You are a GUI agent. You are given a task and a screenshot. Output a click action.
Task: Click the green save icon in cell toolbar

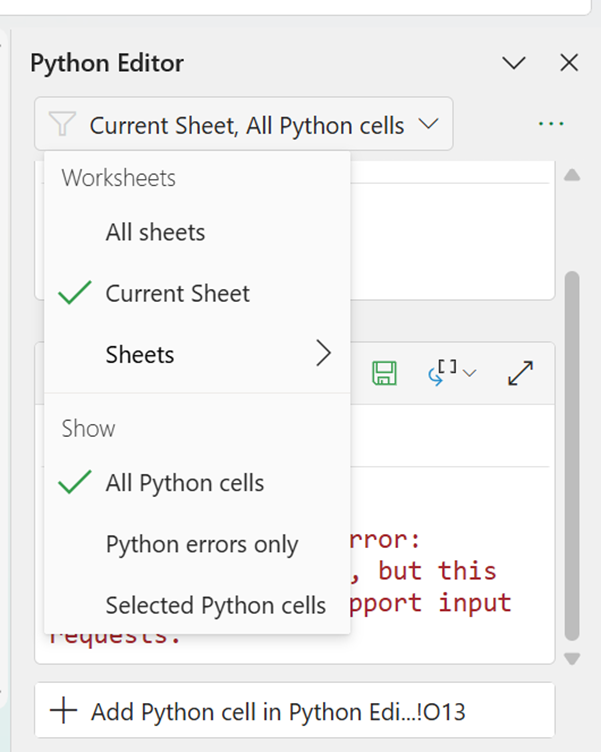[384, 373]
